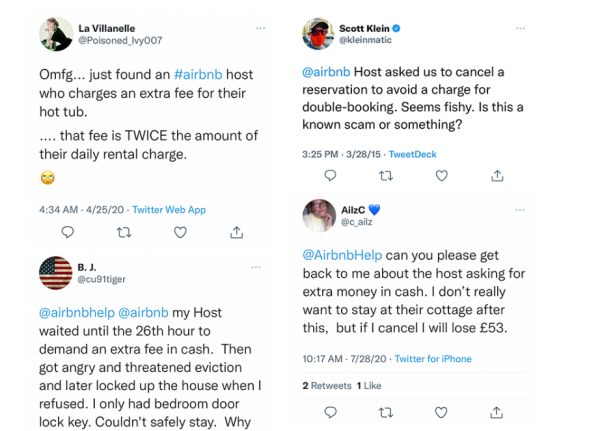Like AilzC's cottage tweet
Image resolution: width=600 pixels, height=431 pixels.
point(442,411)
